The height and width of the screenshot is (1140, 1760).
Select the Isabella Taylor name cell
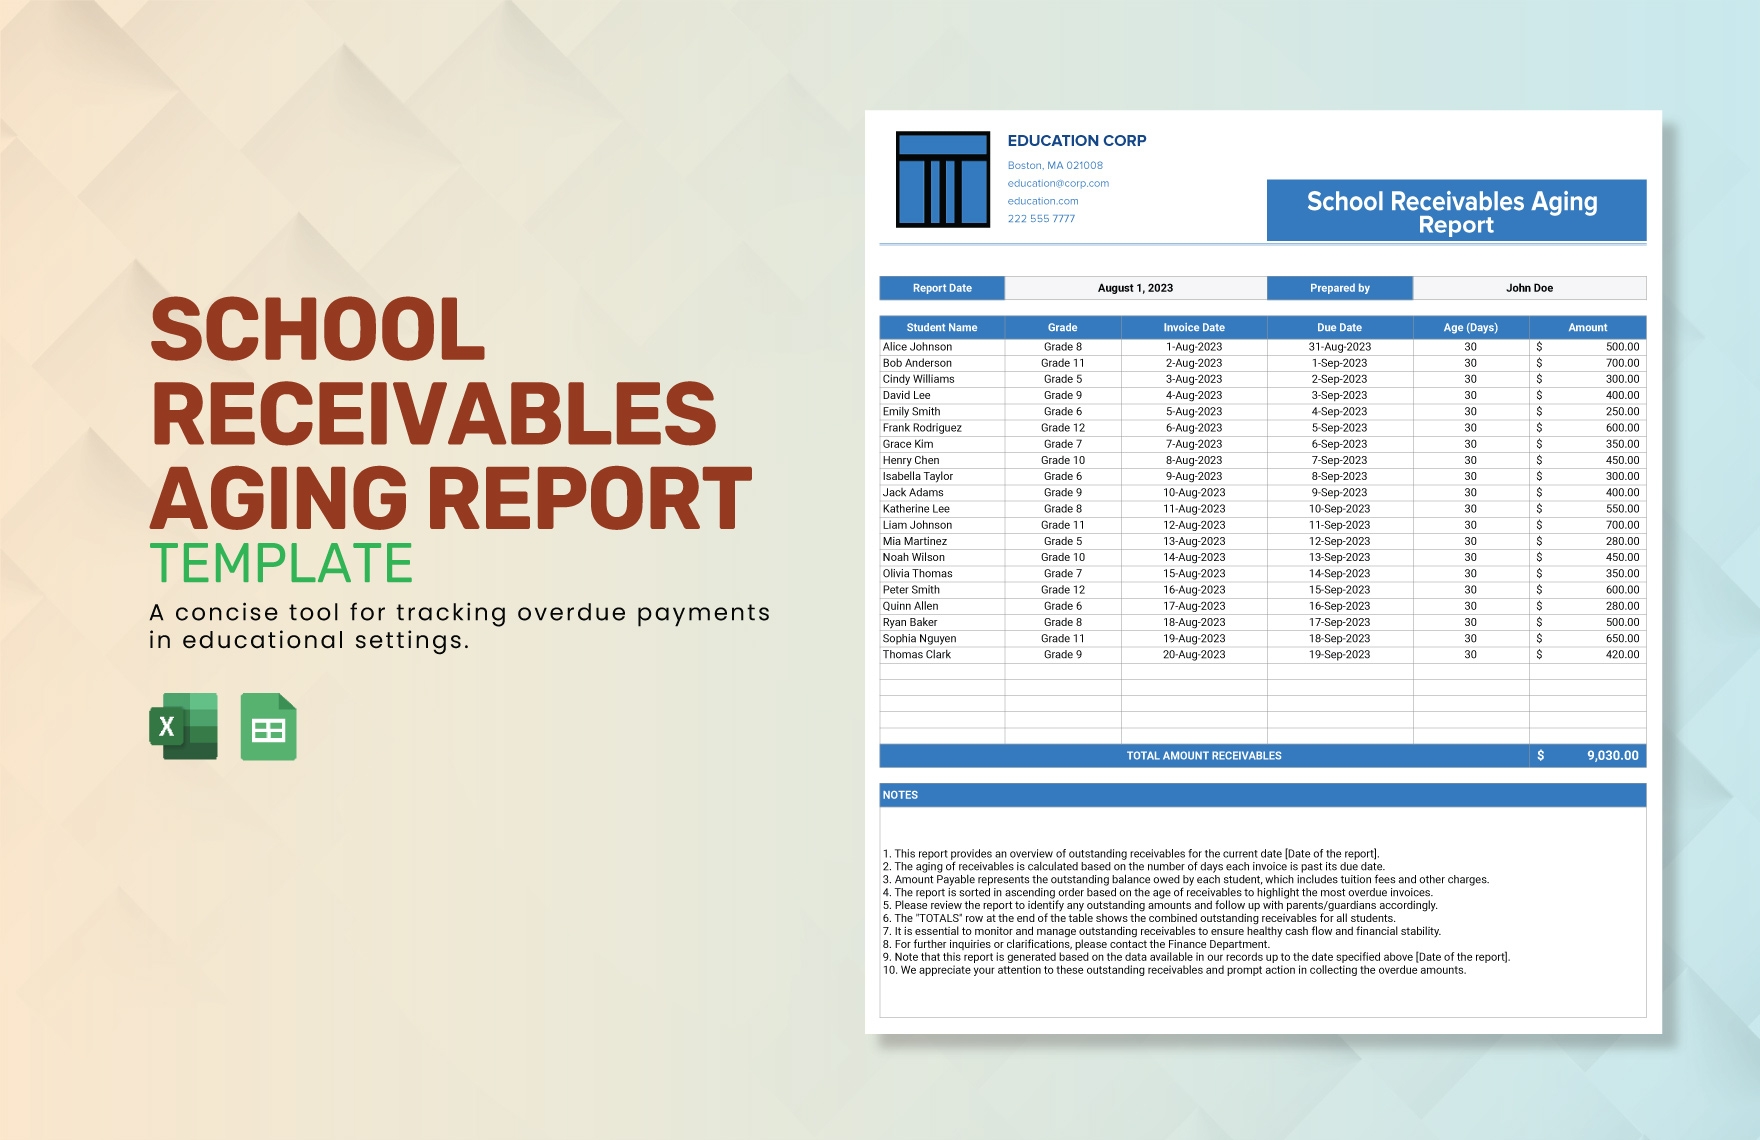click(x=942, y=476)
